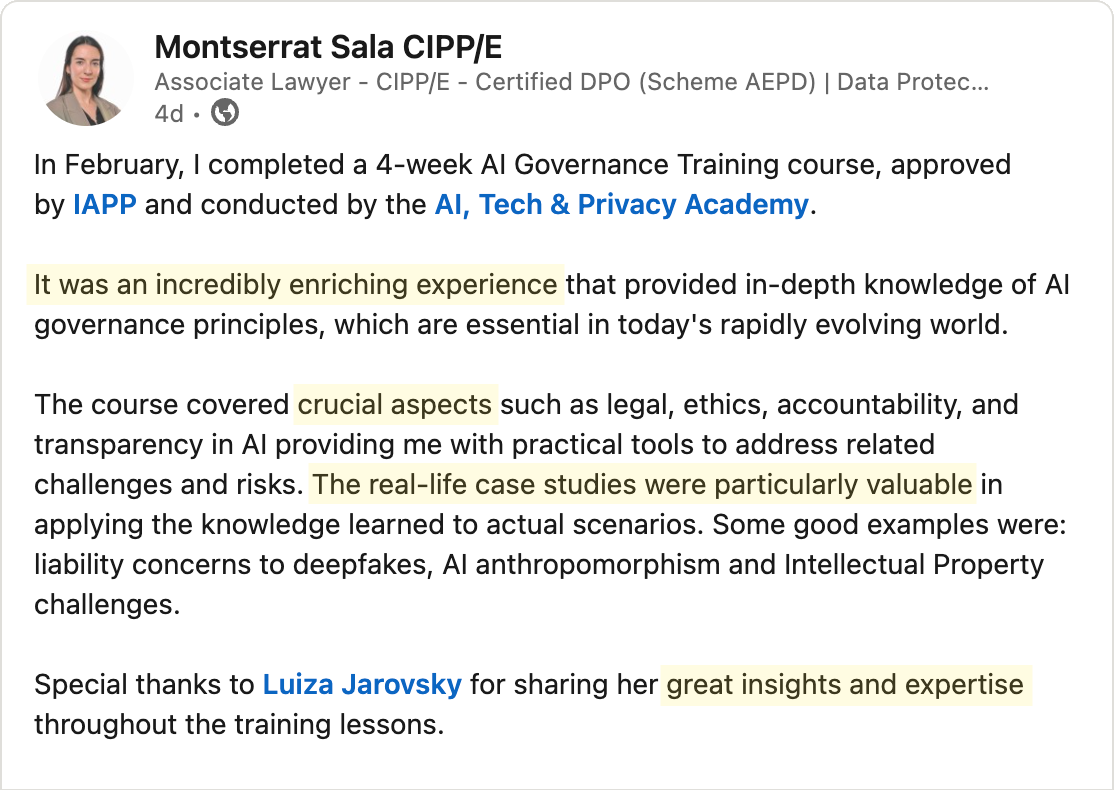Click highlighted text 'It was an incredibly enriching experience'
This screenshot has height=790, width=1114.
296,285
